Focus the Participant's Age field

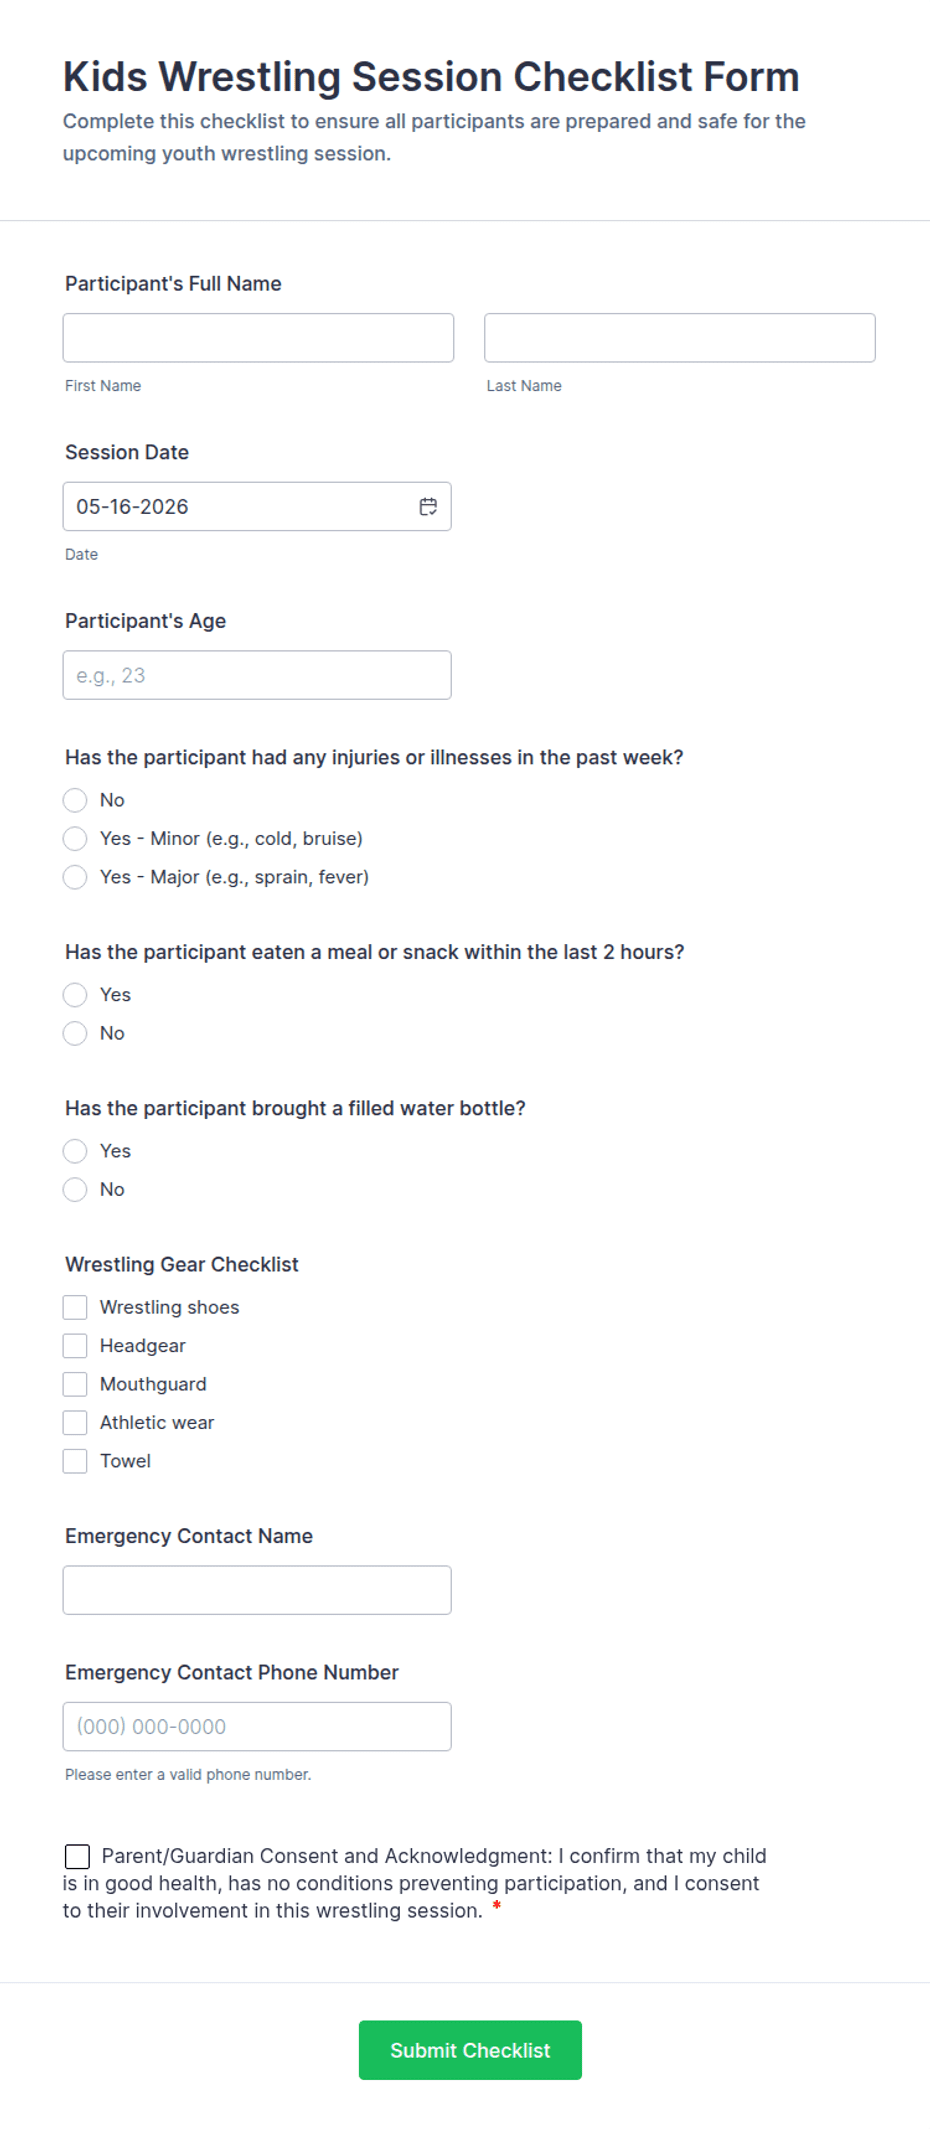[257, 675]
